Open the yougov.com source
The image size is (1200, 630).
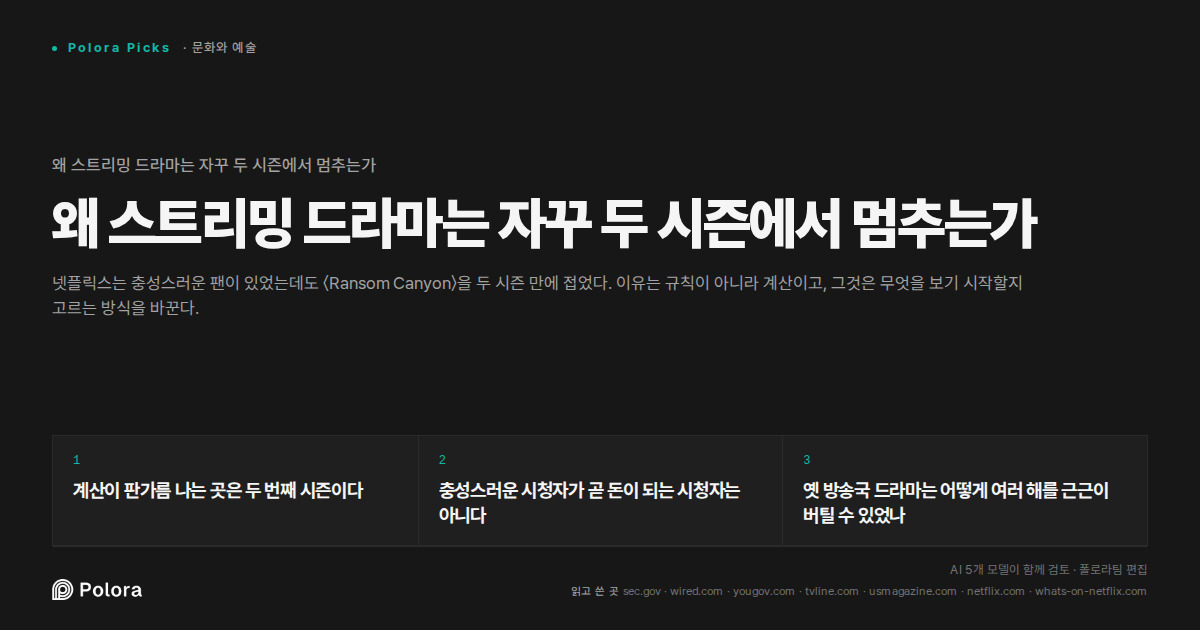(764, 591)
